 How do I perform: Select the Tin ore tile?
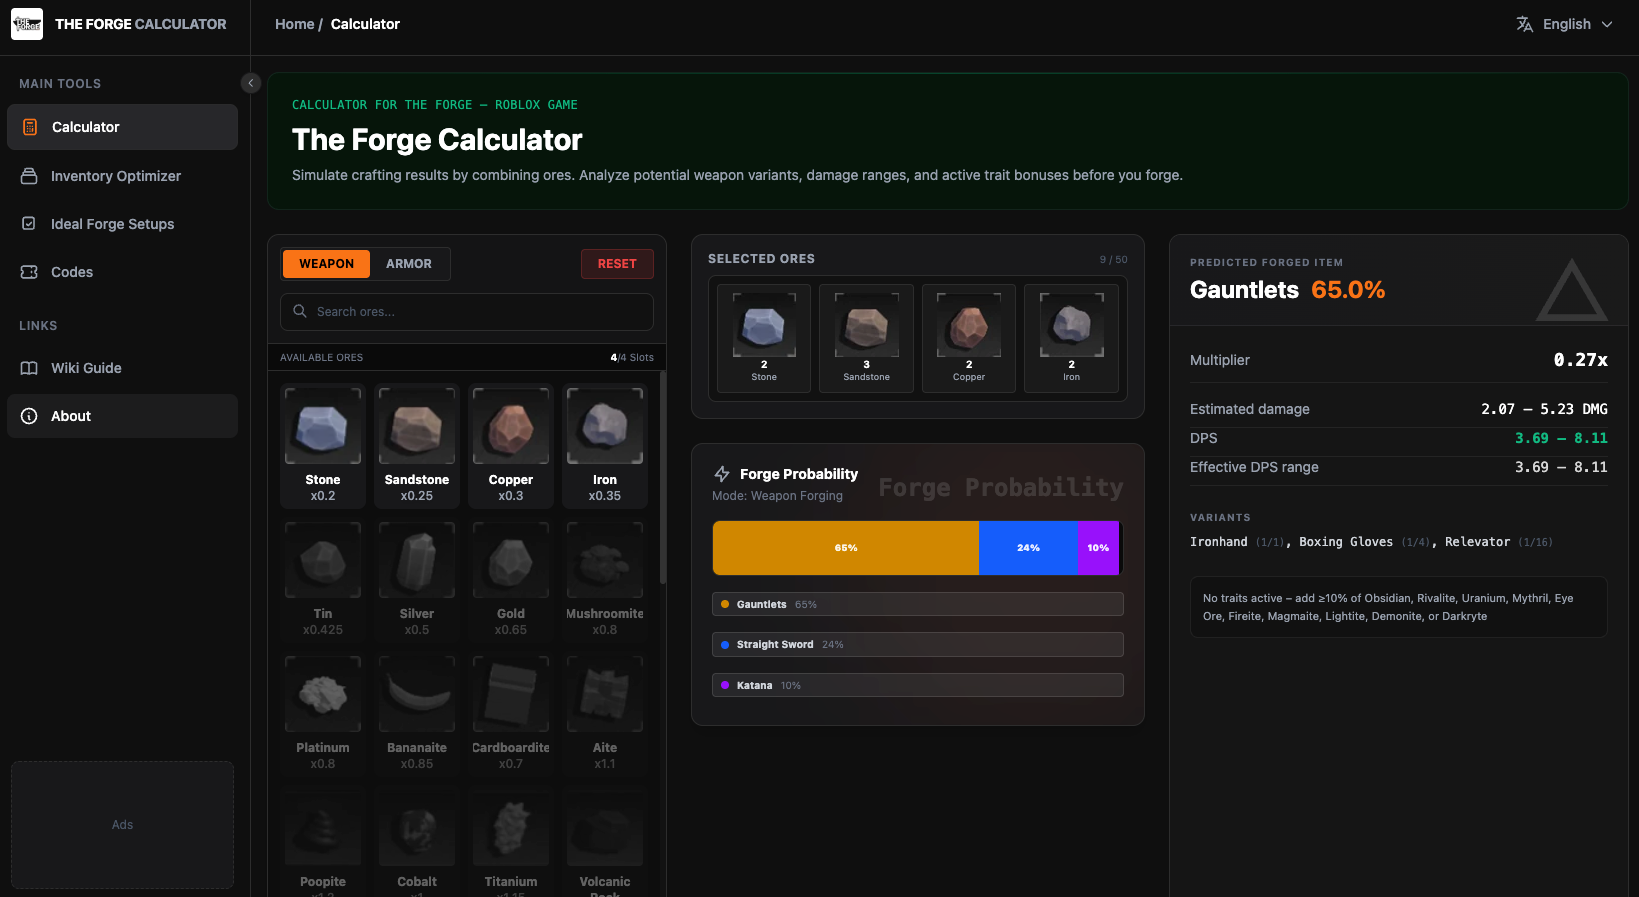[x=323, y=580]
